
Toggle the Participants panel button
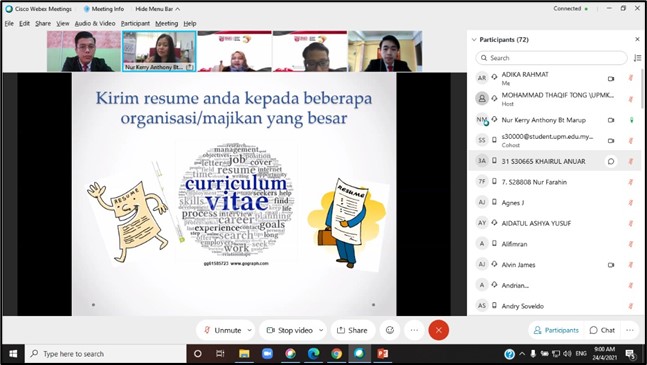556,330
